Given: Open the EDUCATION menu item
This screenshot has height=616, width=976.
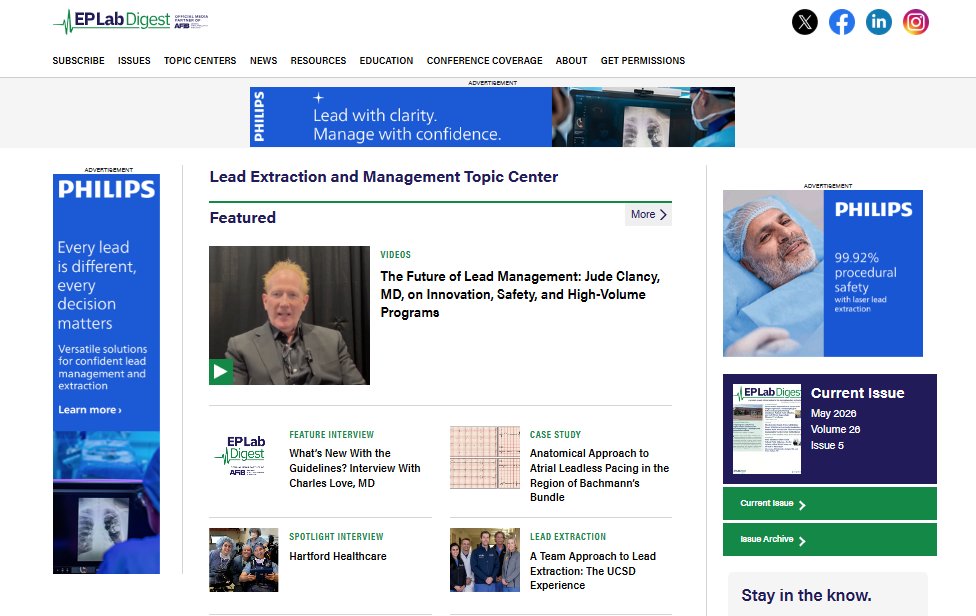Looking at the screenshot, I should (x=386, y=60).
